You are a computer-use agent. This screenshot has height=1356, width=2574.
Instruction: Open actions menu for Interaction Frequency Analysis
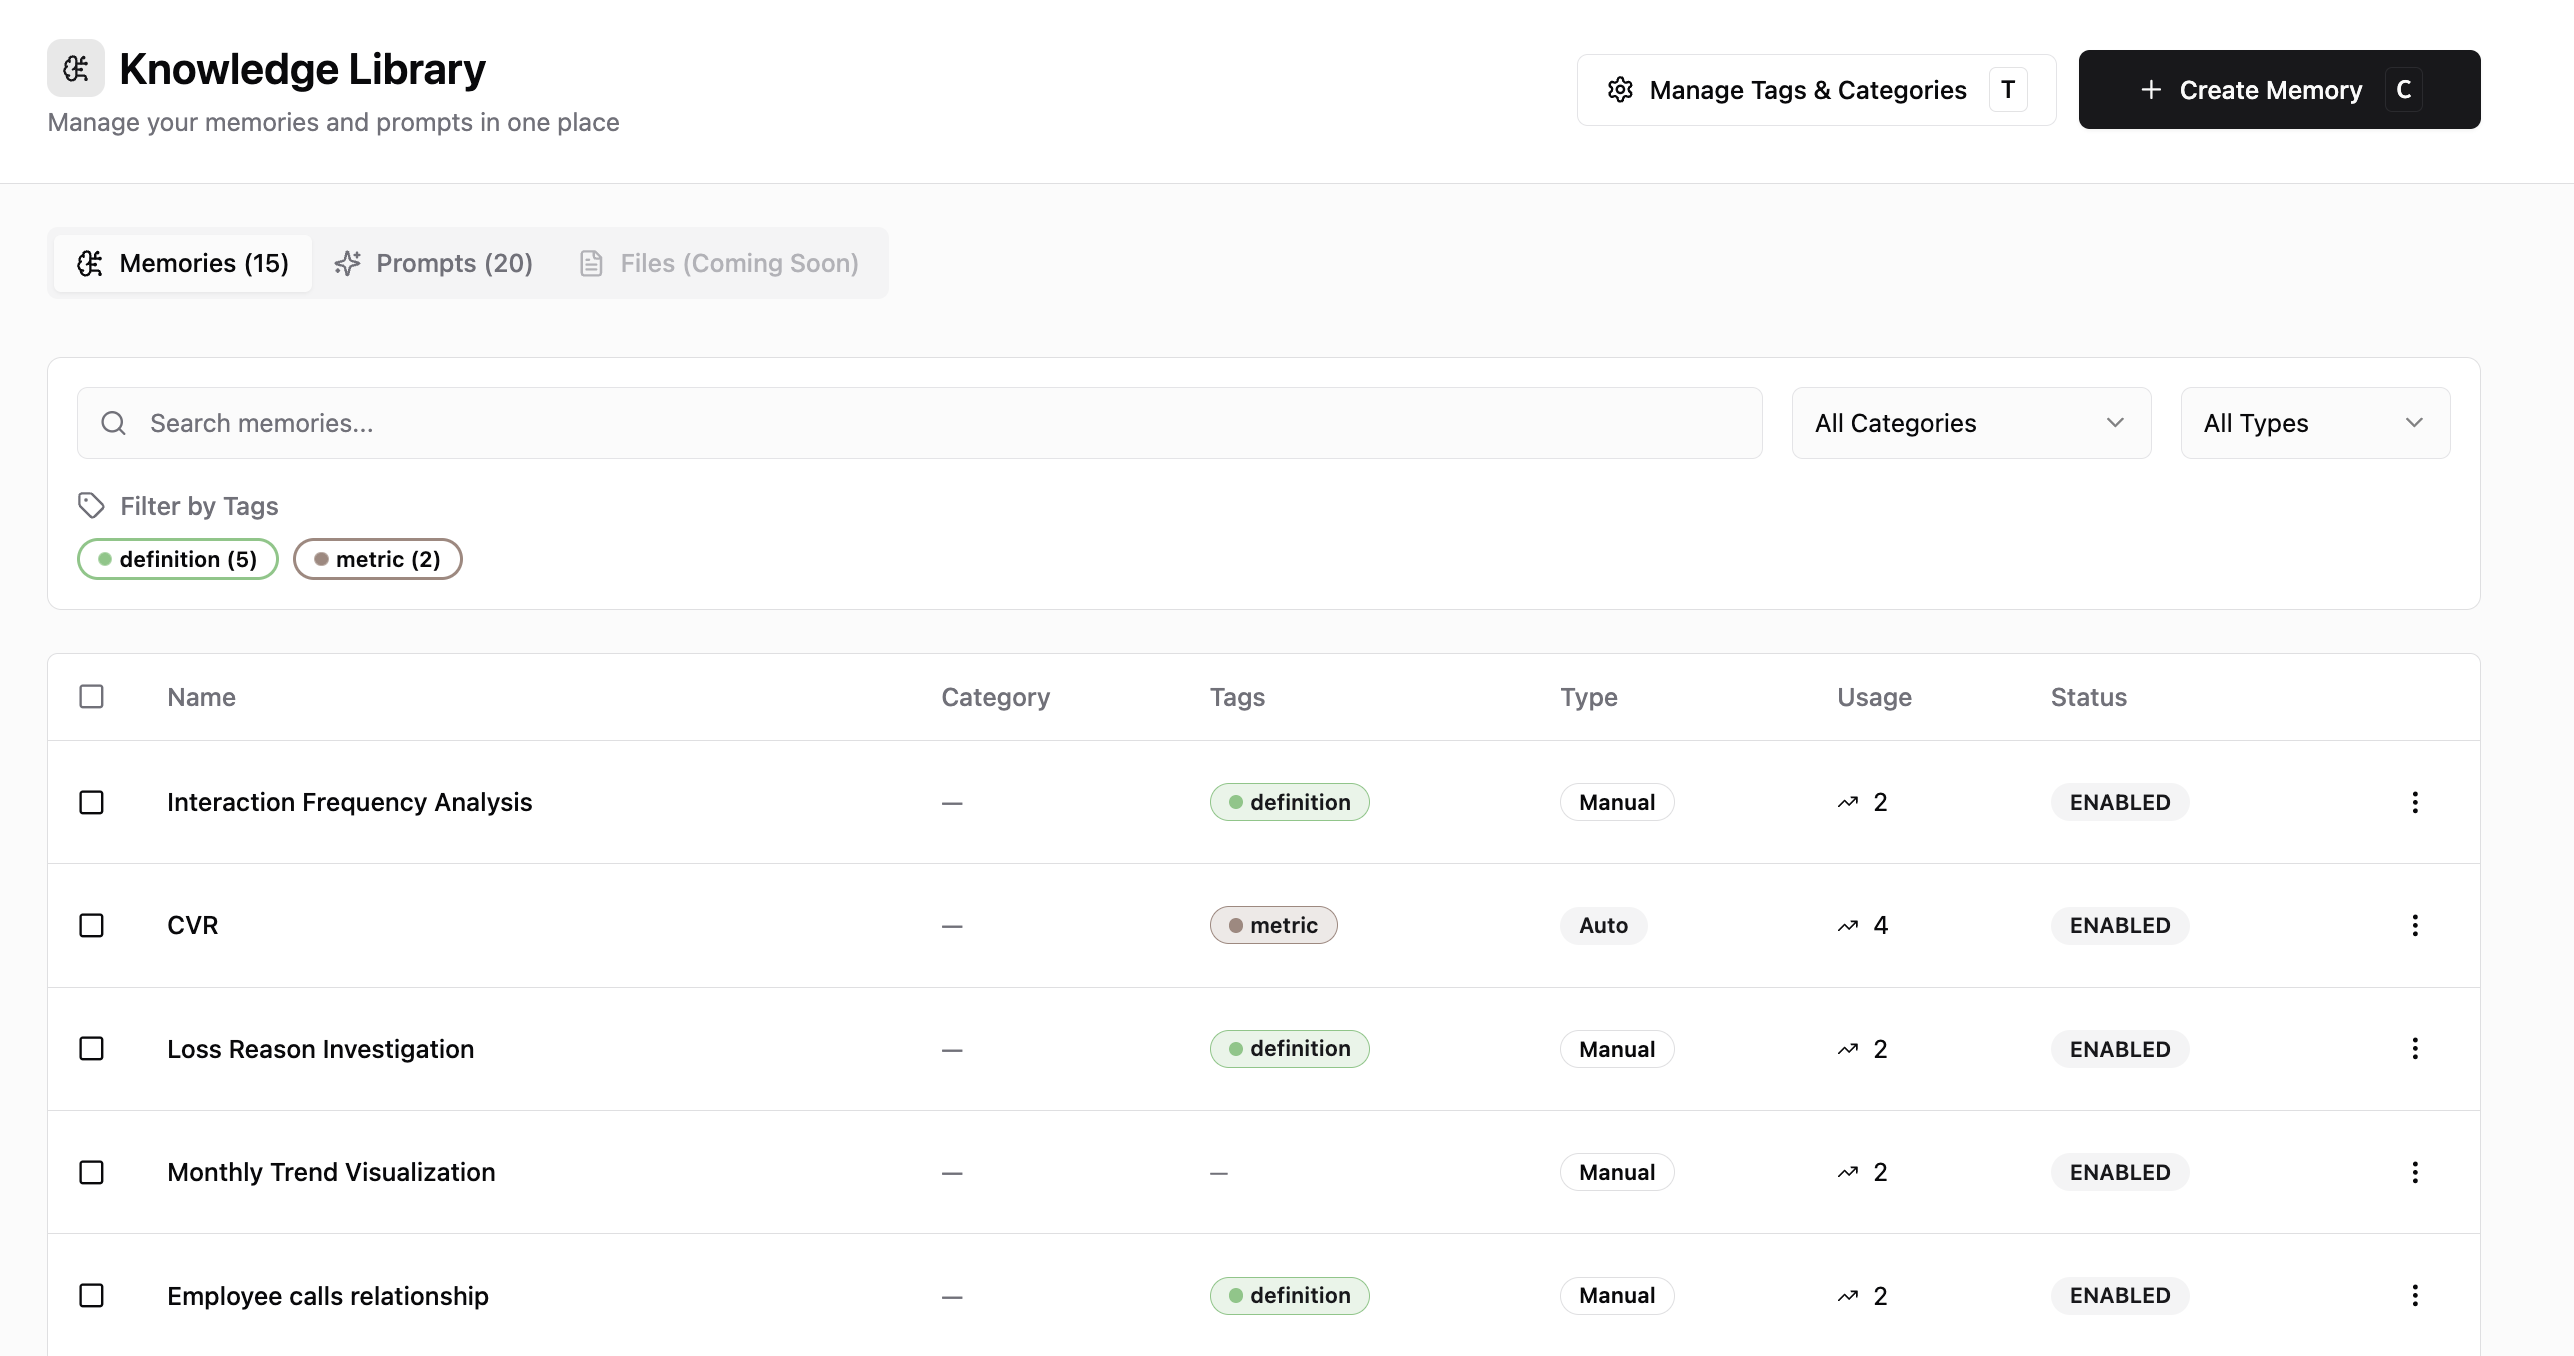pos(2414,802)
